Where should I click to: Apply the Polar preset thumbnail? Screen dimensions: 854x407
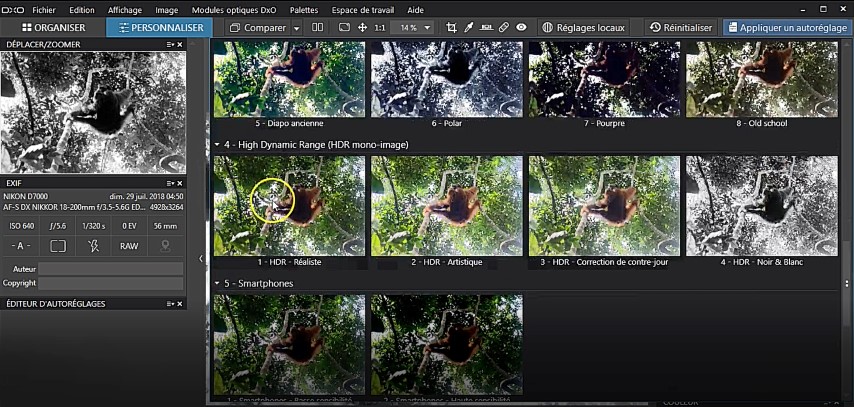pyautogui.click(x=447, y=79)
